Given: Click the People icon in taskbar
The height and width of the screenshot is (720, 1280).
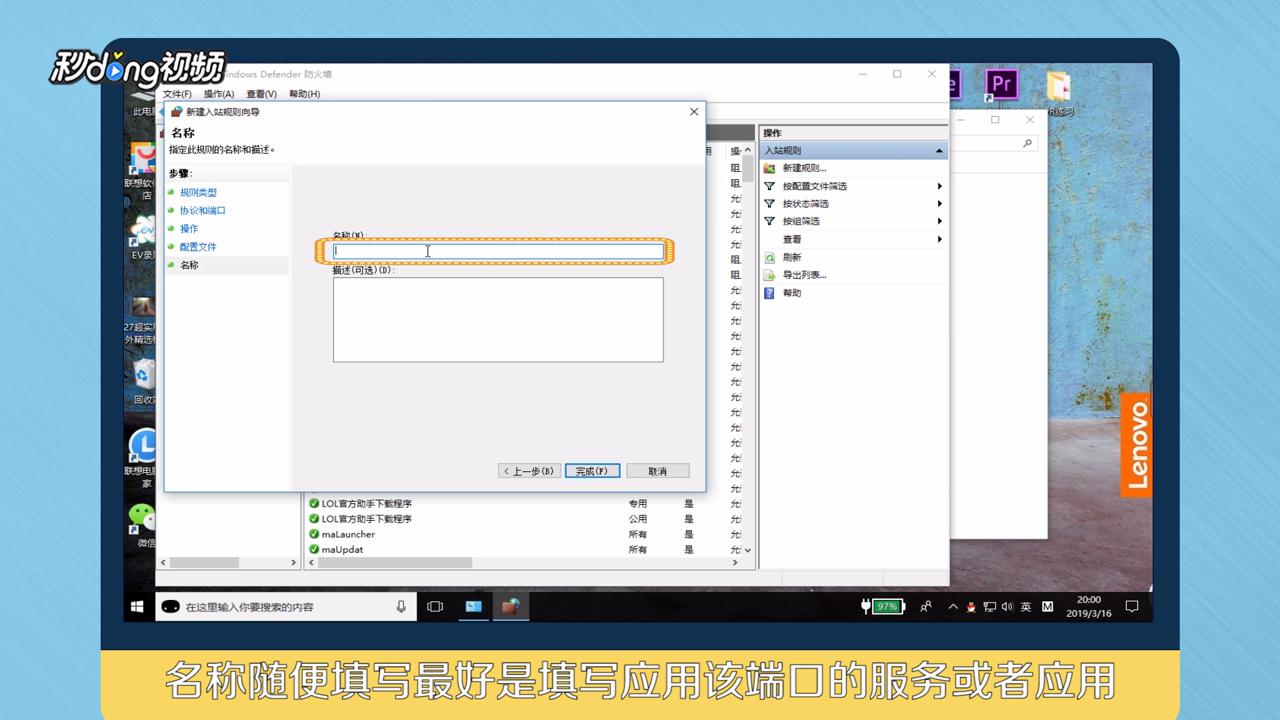Looking at the screenshot, I should pos(926,606).
